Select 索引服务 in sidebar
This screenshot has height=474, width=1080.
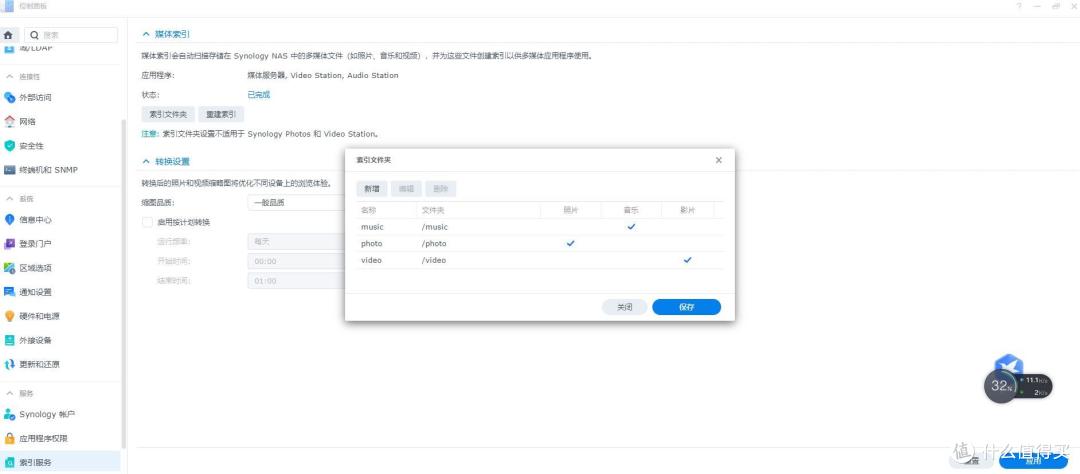click(x=60, y=462)
